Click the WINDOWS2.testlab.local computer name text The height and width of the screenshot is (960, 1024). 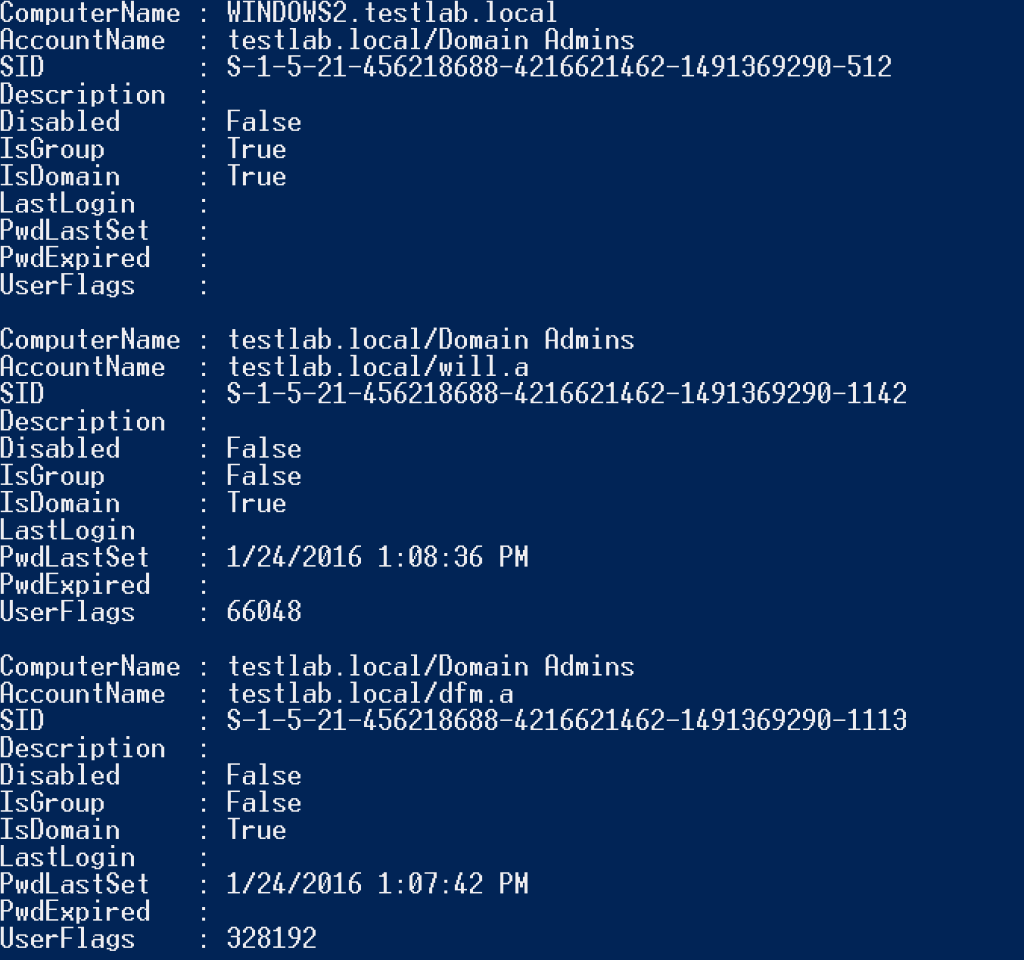tap(392, 13)
